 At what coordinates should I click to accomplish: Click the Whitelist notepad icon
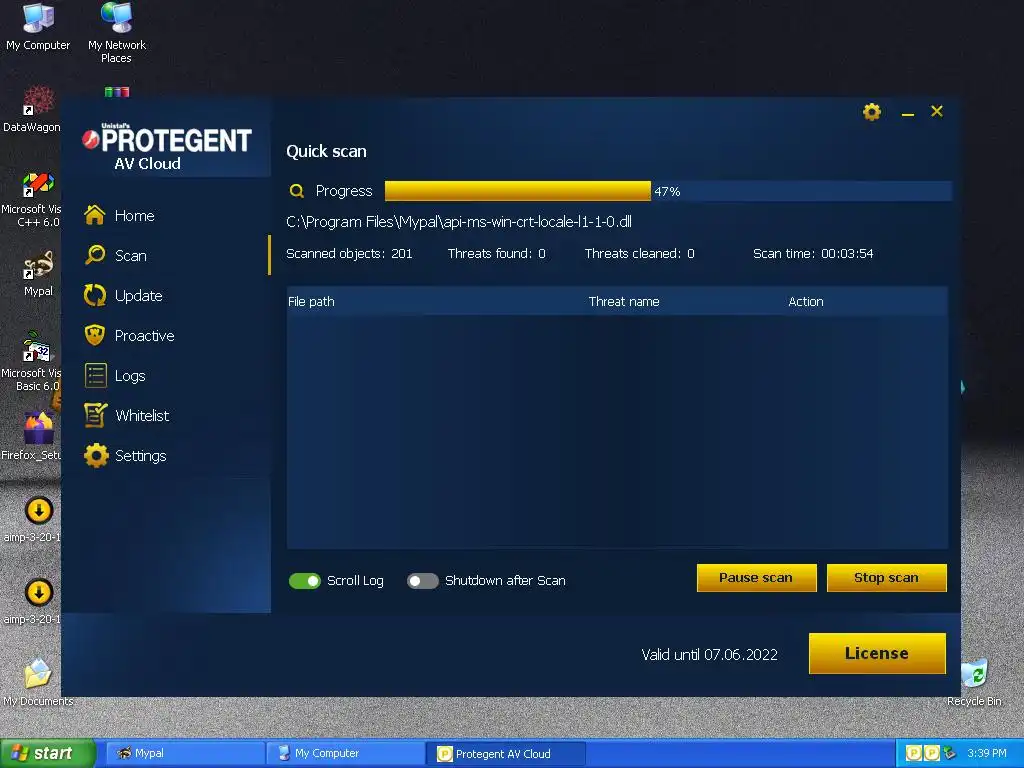point(95,415)
